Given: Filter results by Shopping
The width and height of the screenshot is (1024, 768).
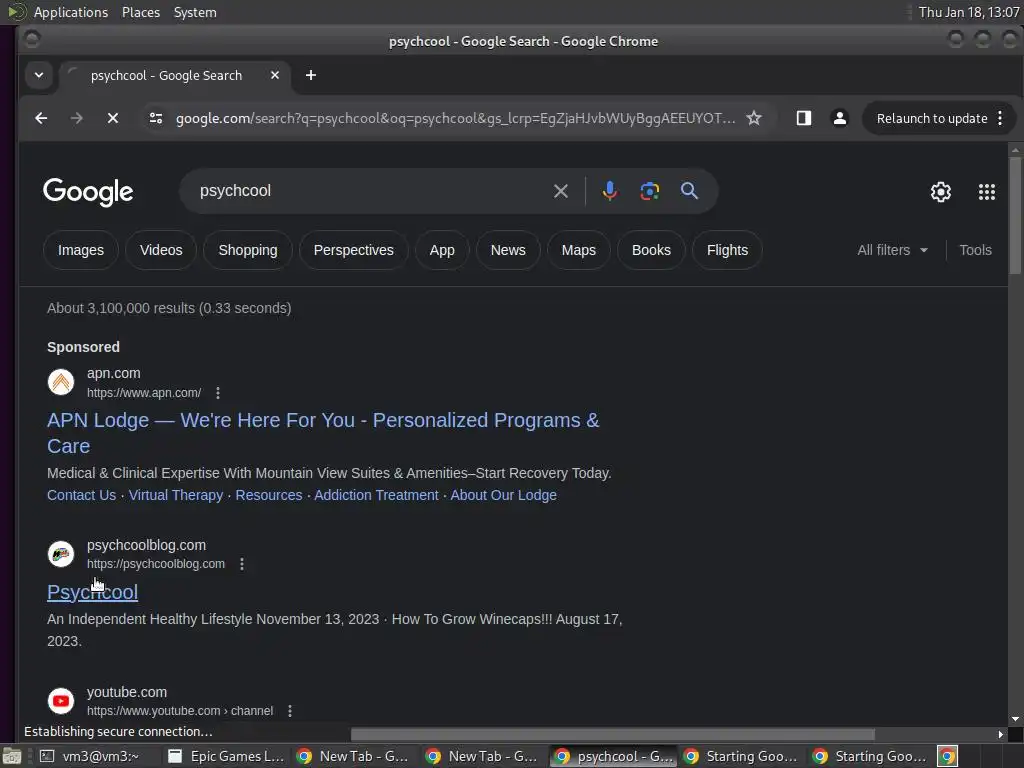Looking at the screenshot, I should [x=248, y=250].
